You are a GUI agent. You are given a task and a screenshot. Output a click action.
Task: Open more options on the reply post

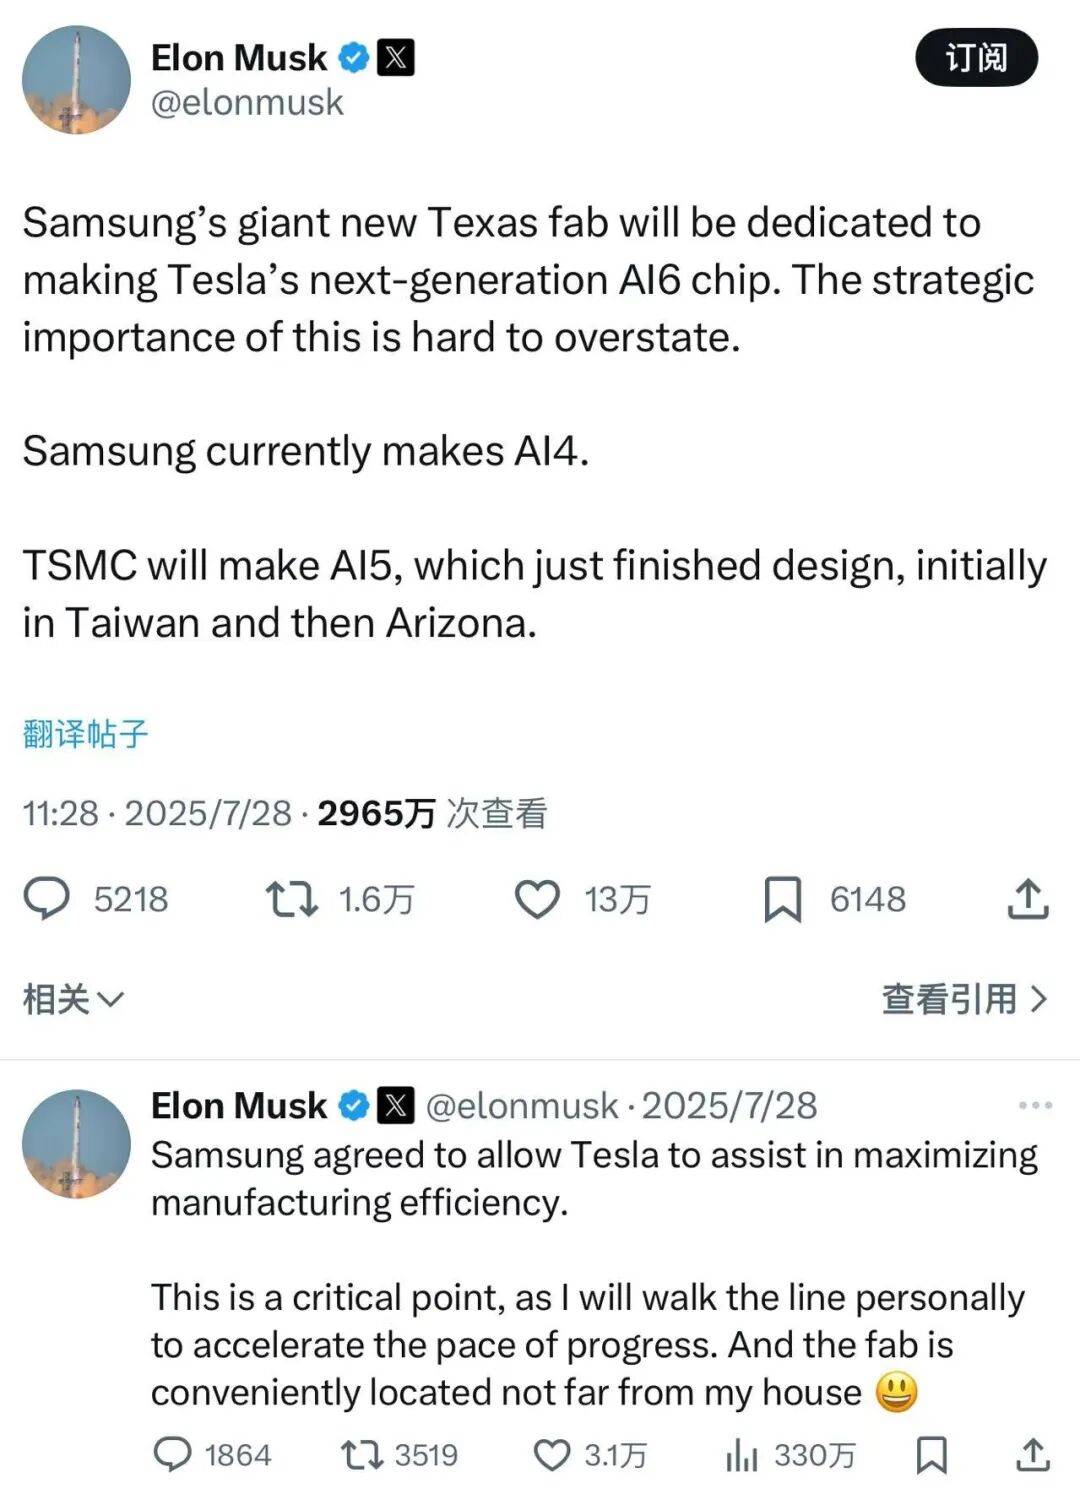[x=1035, y=1105]
